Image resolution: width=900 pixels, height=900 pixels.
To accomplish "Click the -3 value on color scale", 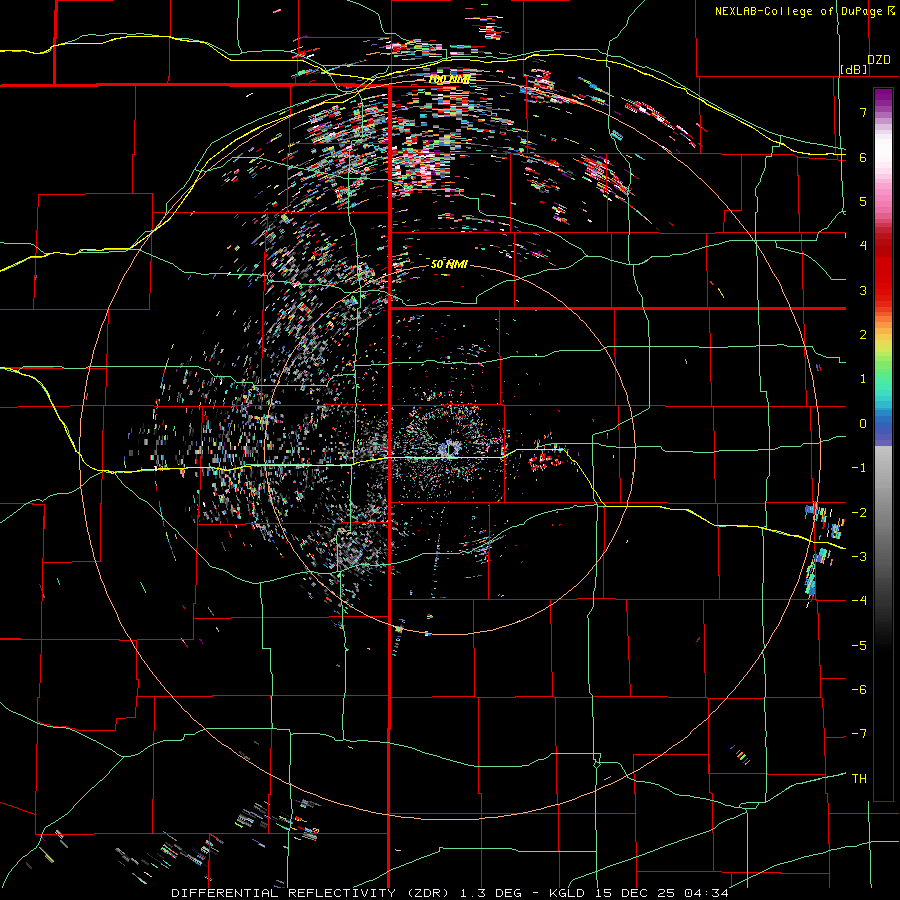I will pyautogui.click(x=859, y=557).
